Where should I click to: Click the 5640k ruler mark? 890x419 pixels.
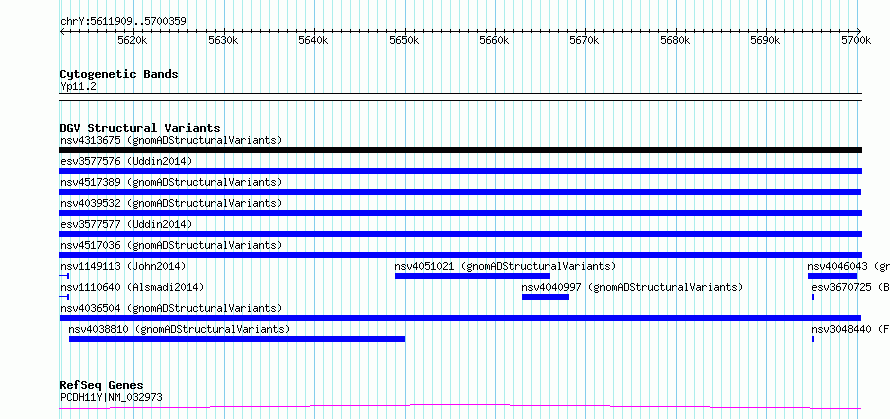click(312, 40)
